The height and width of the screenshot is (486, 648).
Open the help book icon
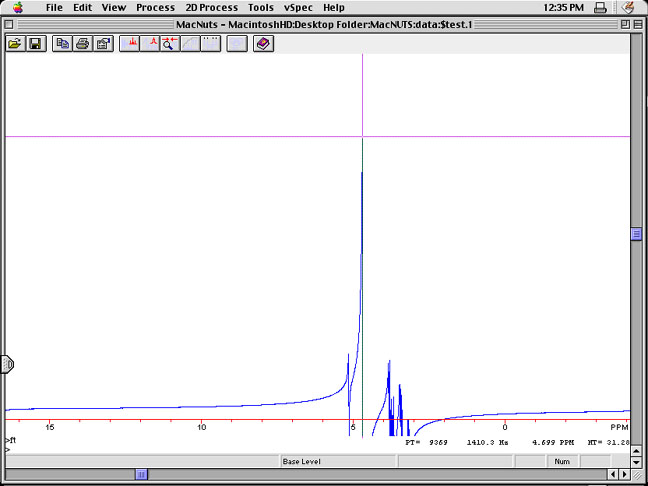[x=263, y=44]
